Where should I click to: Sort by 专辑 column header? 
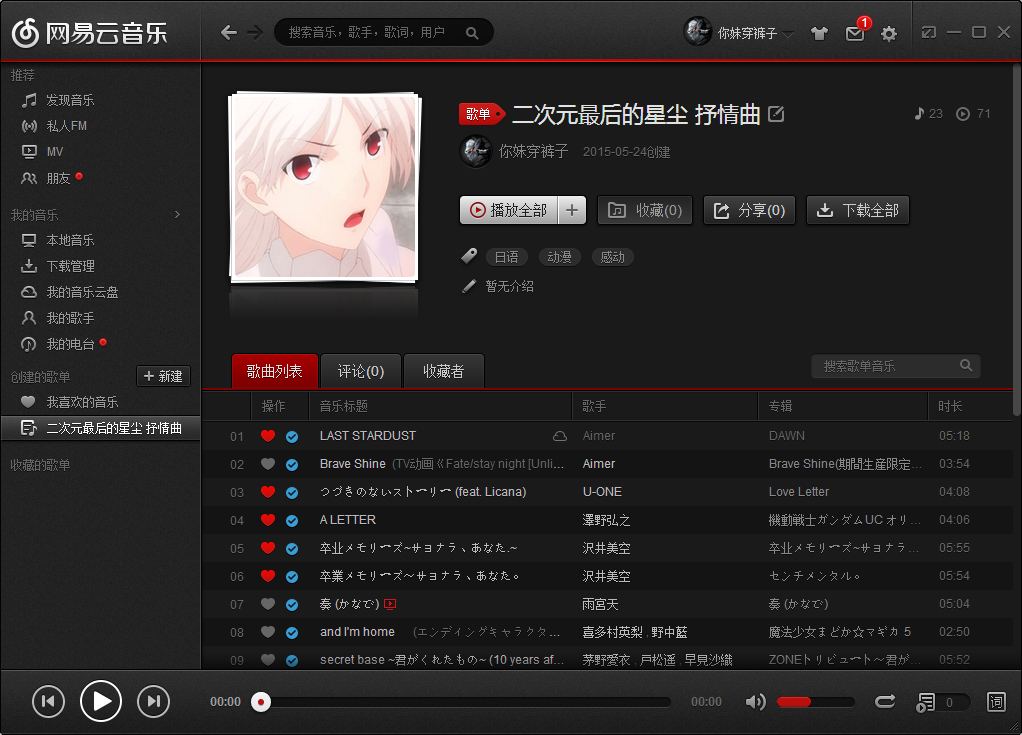pyautogui.click(x=843, y=406)
